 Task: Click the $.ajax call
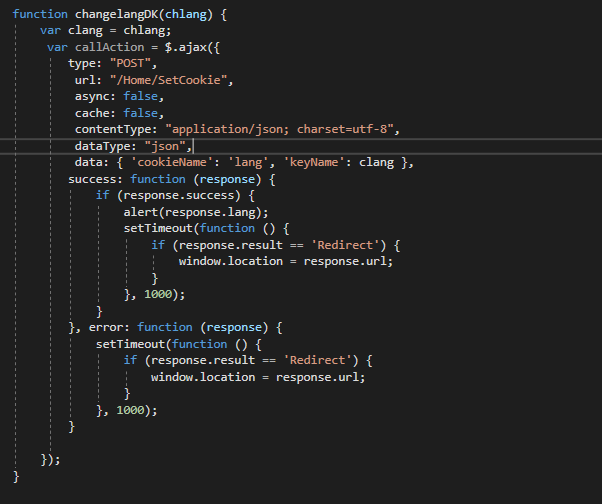[x=186, y=48]
